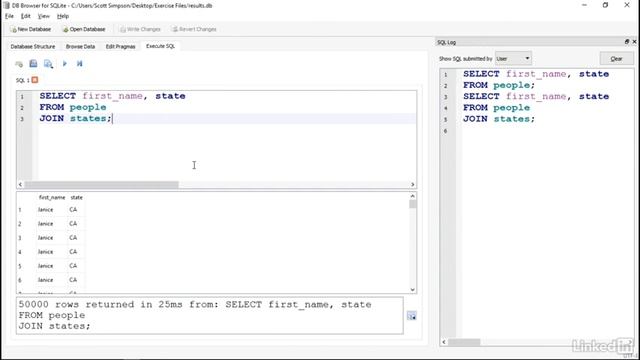Click the state column header
This screenshot has width=640, height=360.
pos(76,197)
